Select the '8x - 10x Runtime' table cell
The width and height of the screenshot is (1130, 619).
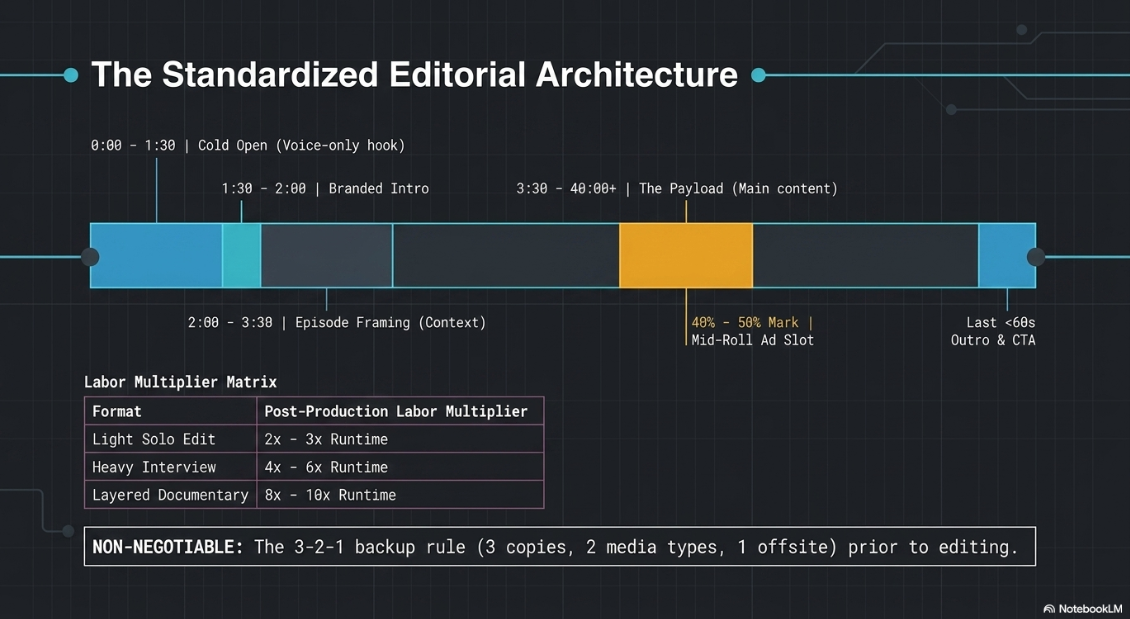click(x=400, y=495)
